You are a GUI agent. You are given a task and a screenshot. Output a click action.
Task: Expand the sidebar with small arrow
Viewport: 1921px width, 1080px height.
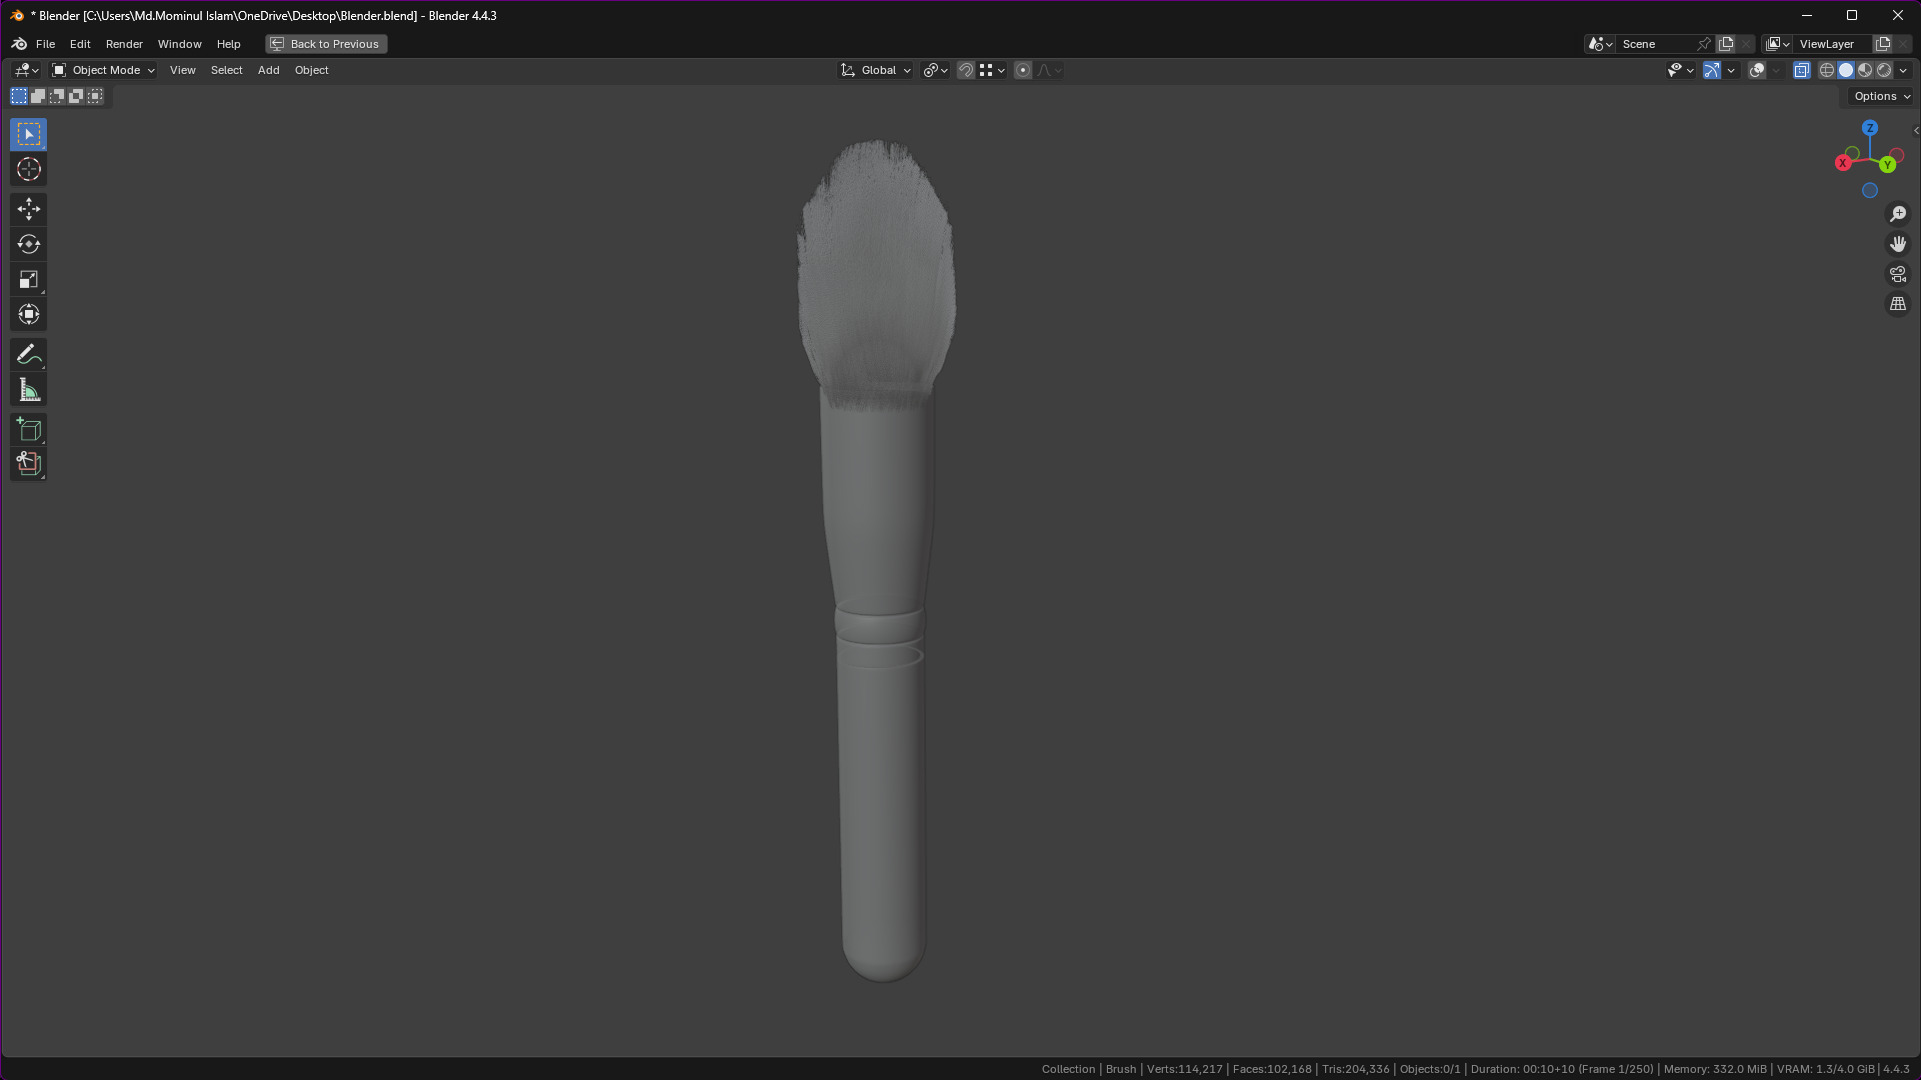click(1915, 131)
